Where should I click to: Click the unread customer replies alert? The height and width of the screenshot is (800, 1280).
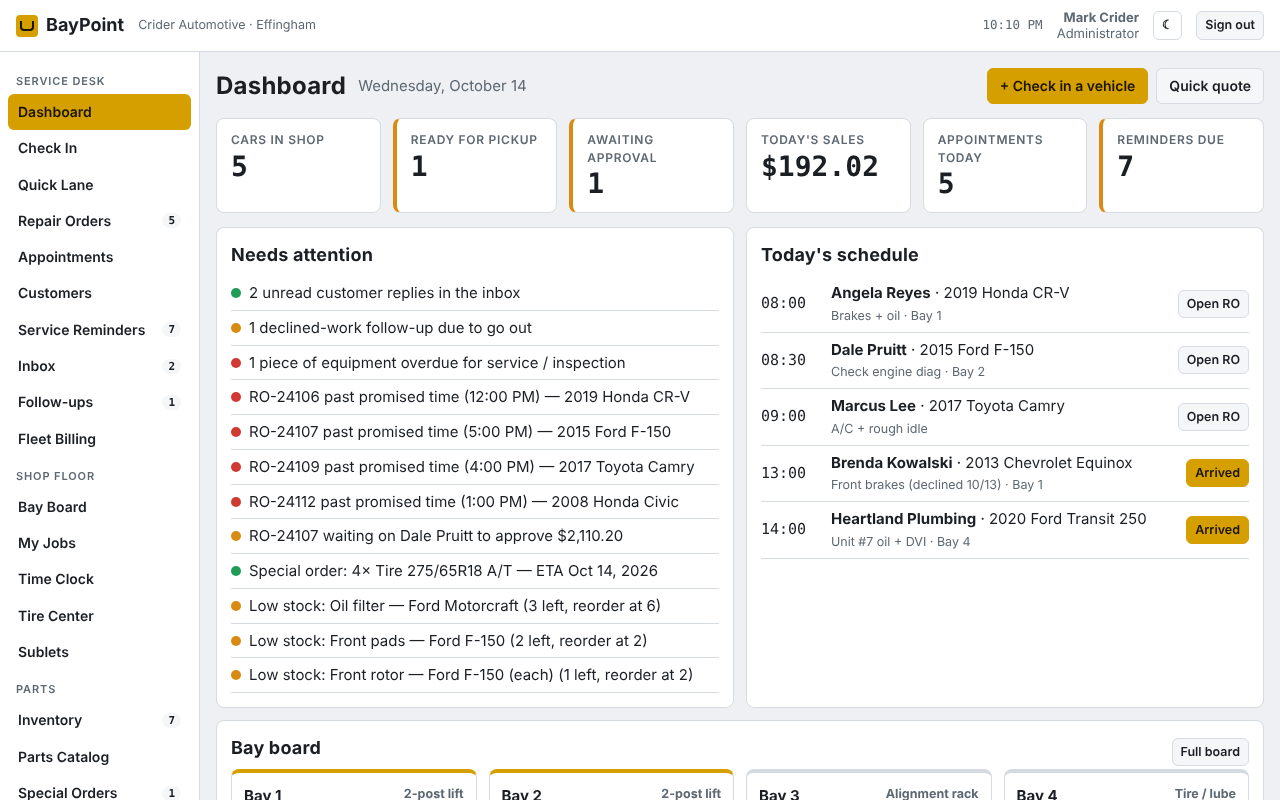pos(475,293)
